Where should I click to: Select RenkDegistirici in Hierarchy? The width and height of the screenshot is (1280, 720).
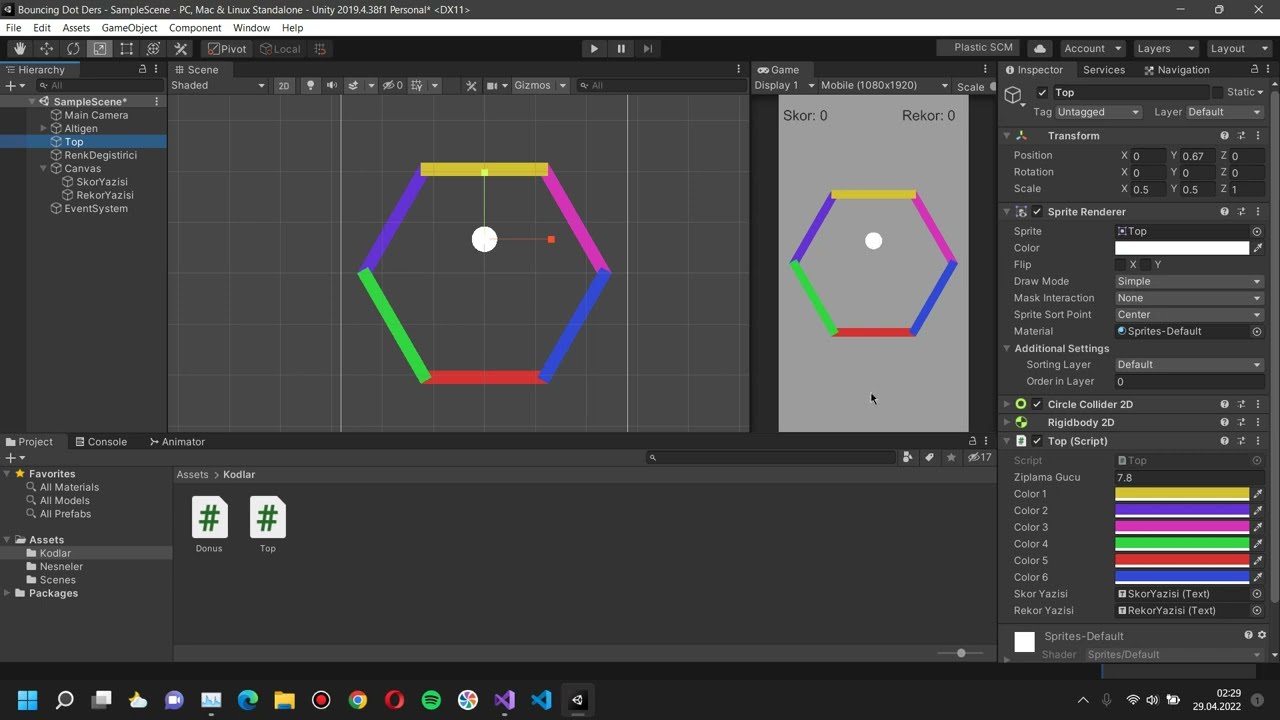pos(100,155)
